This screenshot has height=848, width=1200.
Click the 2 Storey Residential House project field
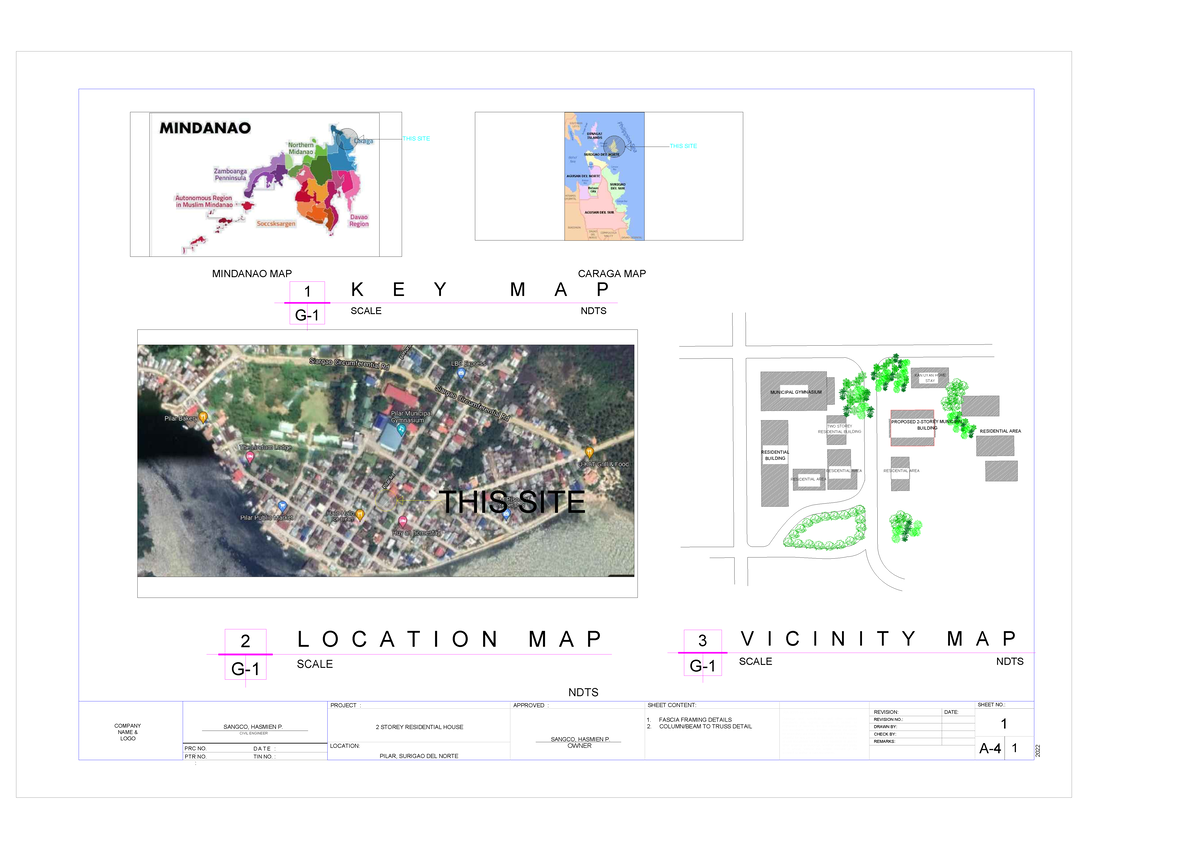pos(418,727)
